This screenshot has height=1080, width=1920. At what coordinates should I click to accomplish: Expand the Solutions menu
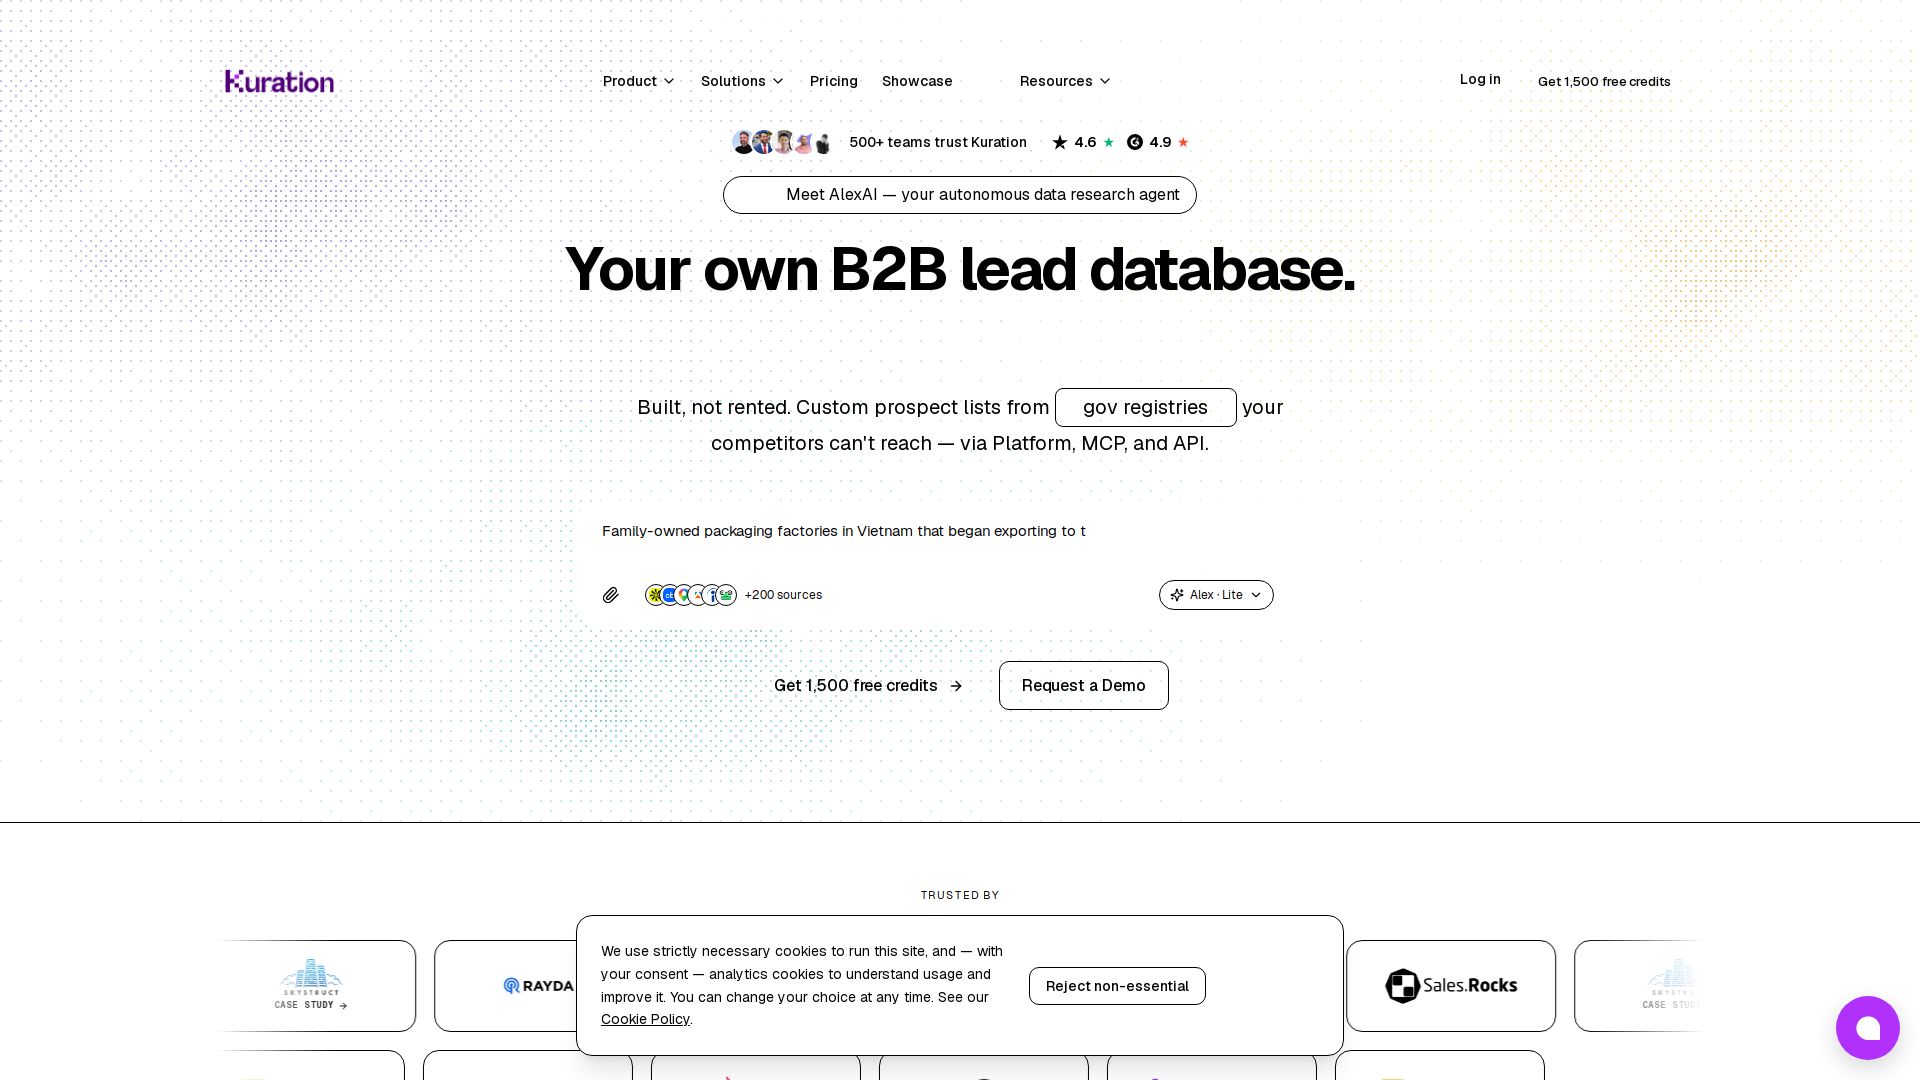pyautogui.click(x=742, y=81)
